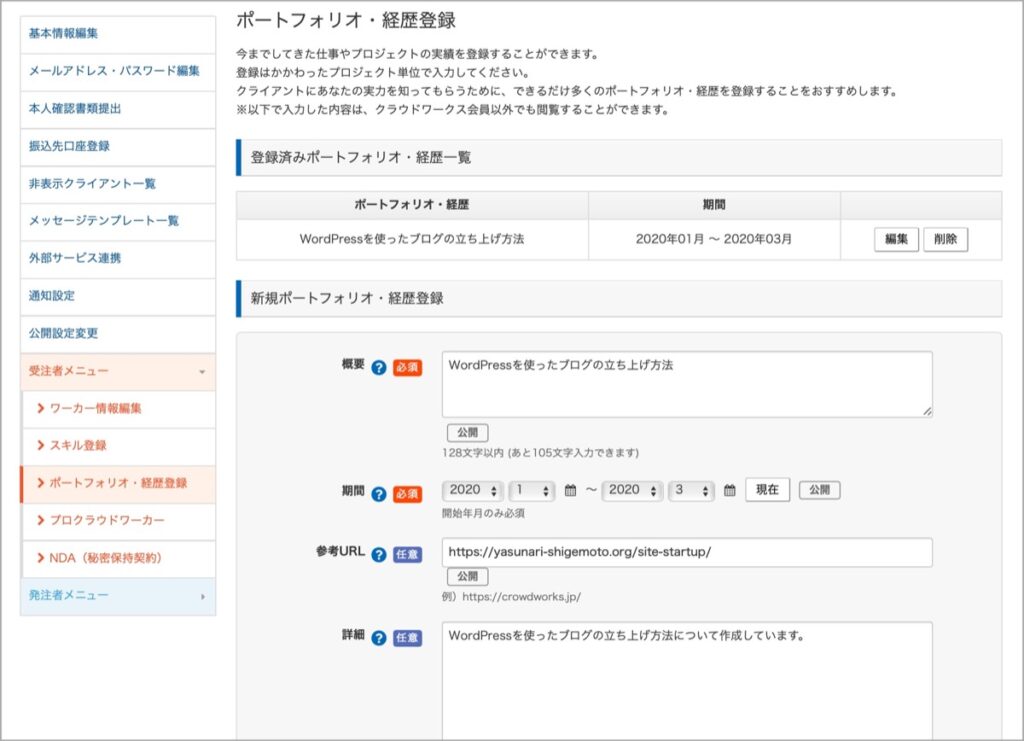The image size is (1024, 741).
Task: Toggle 公開 button in the 期間 row
Action: click(820, 490)
